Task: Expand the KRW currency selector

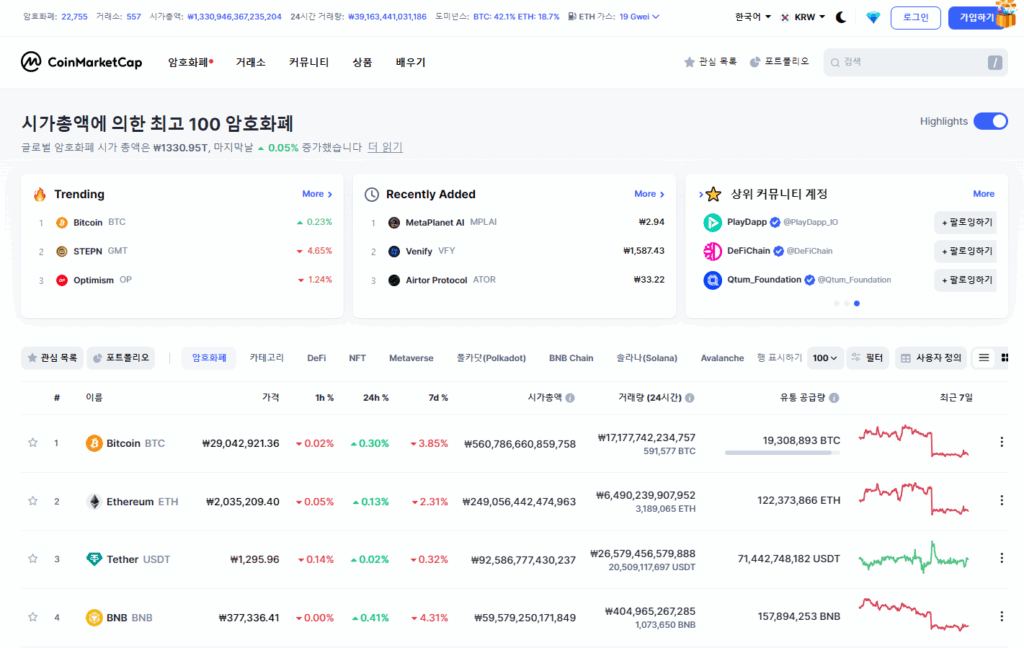Action: coord(803,17)
